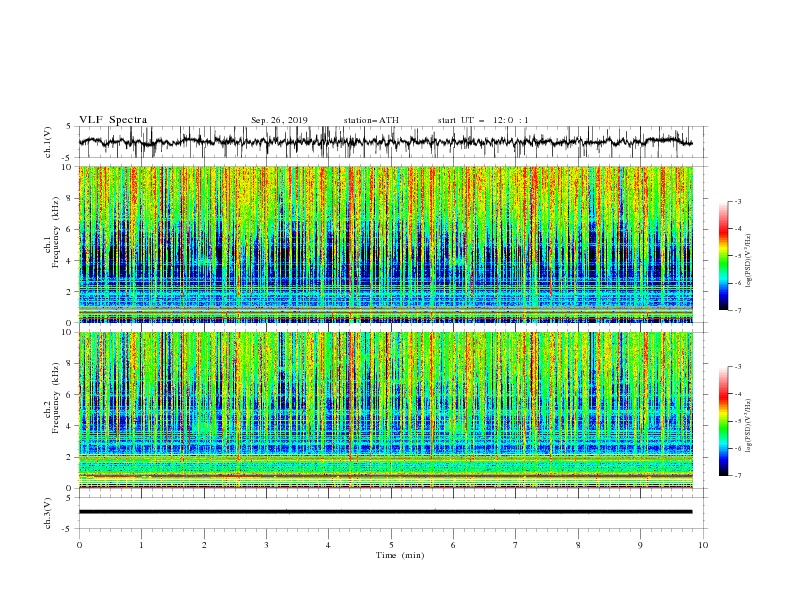Image resolution: width=792 pixels, height=612 pixels.
Task: Click the "ch.3(V)" axis label
Action: [x=48, y=513]
